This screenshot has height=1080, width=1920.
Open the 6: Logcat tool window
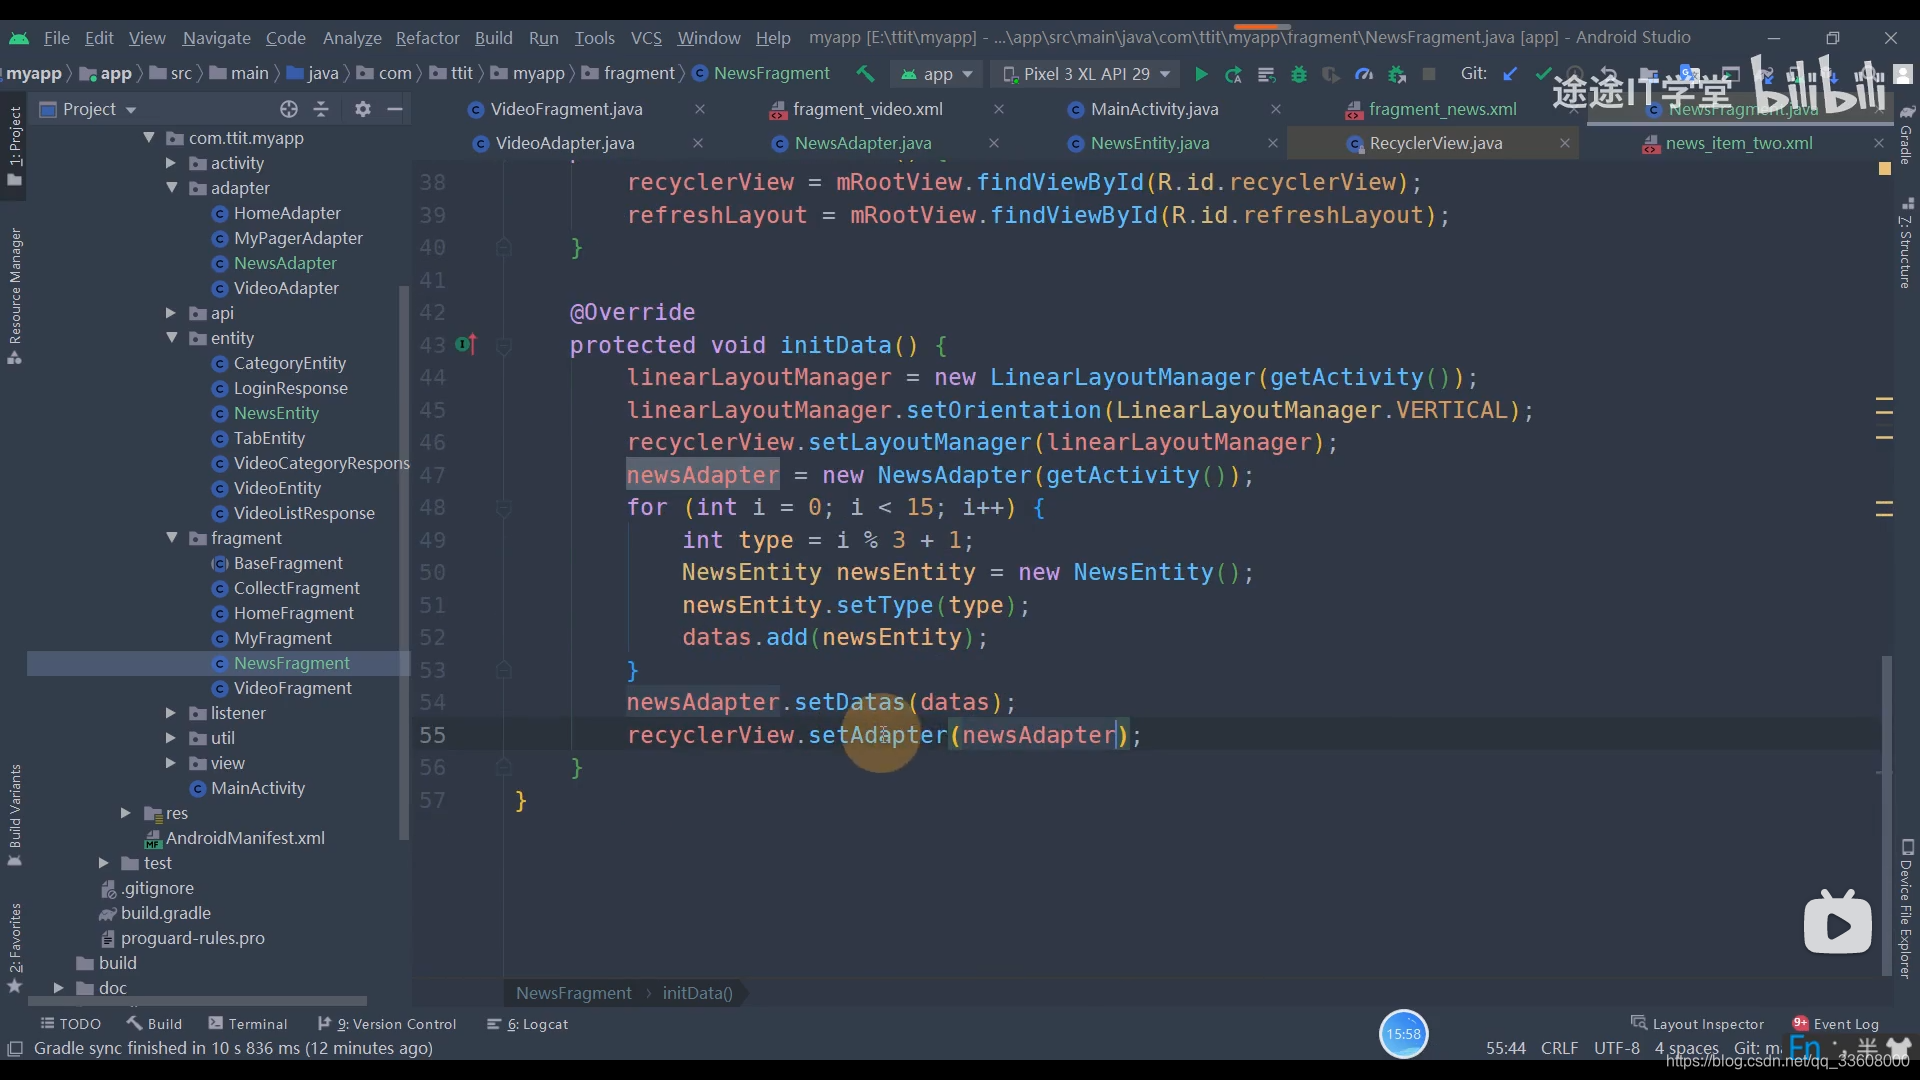tap(526, 1024)
